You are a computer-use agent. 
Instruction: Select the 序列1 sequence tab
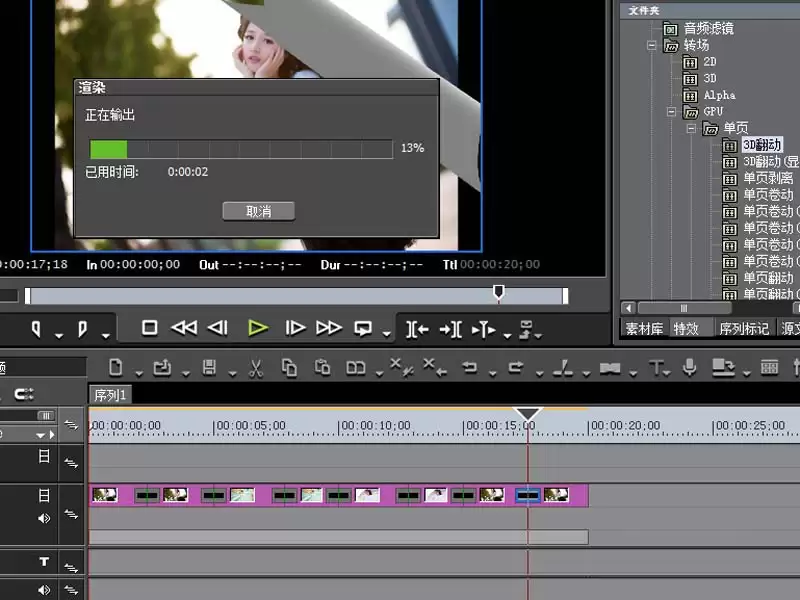tap(110, 395)
